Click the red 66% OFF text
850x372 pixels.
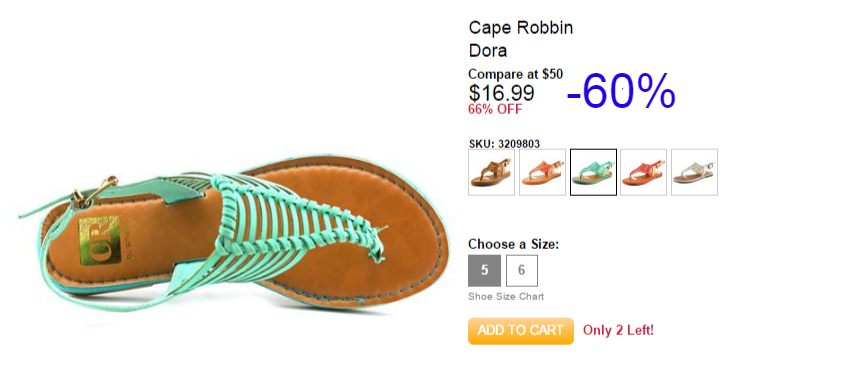[x=495, y=110]
